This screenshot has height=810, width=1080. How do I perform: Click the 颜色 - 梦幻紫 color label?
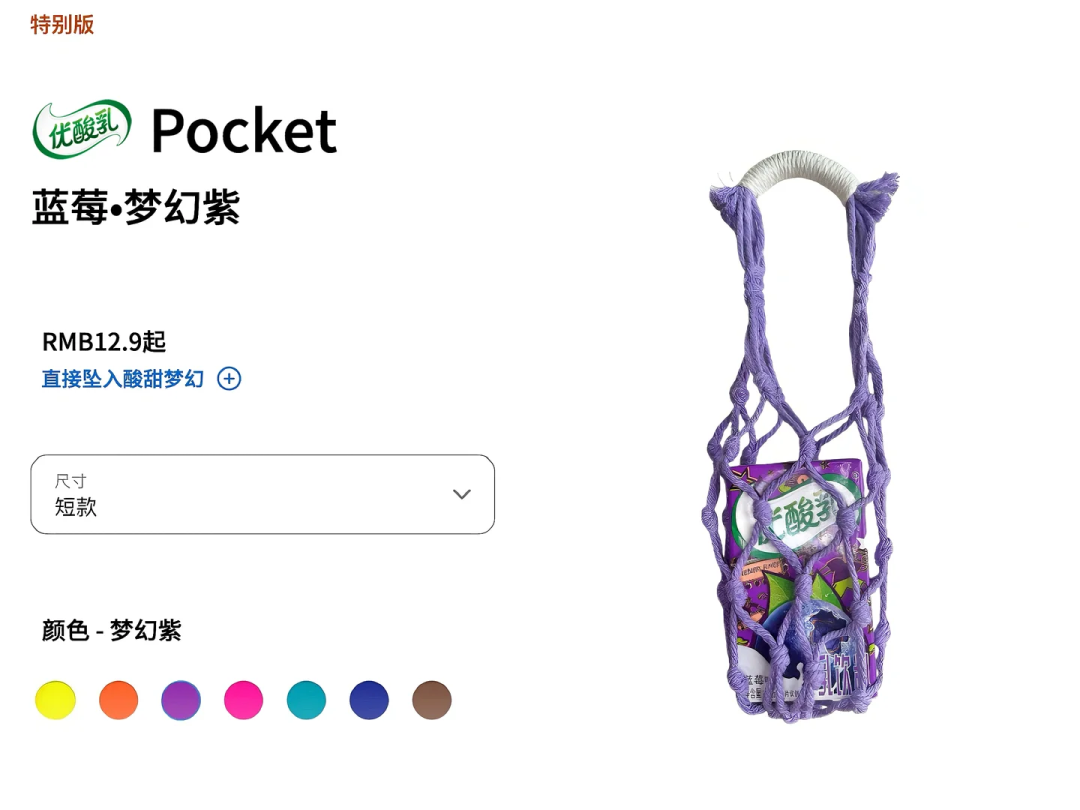(x=112, y=630)
